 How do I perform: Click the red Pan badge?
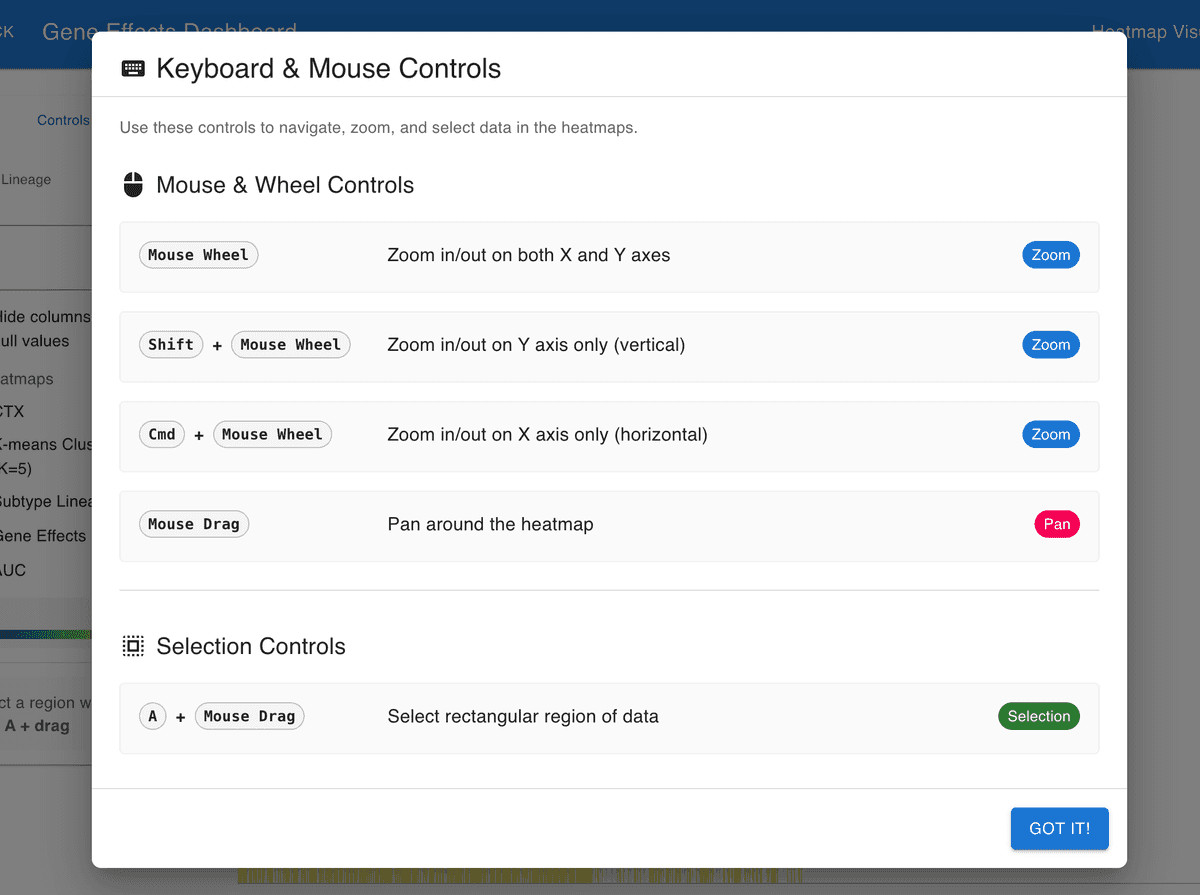point(1056,524)
